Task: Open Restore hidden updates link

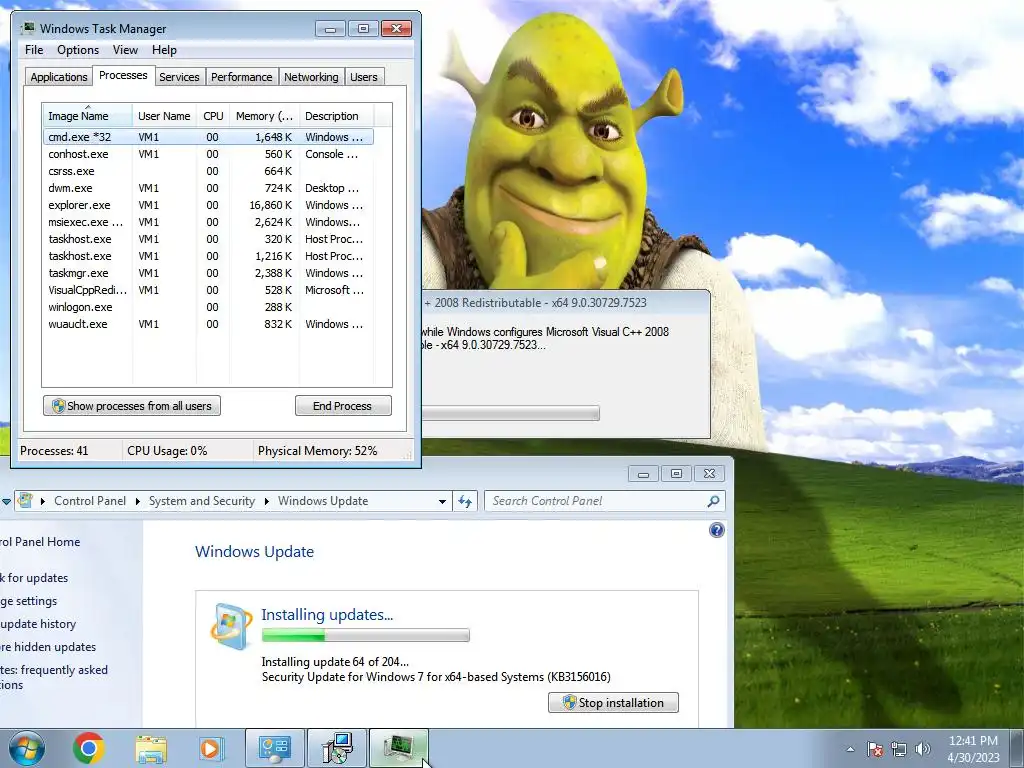Action: (48, 647)
